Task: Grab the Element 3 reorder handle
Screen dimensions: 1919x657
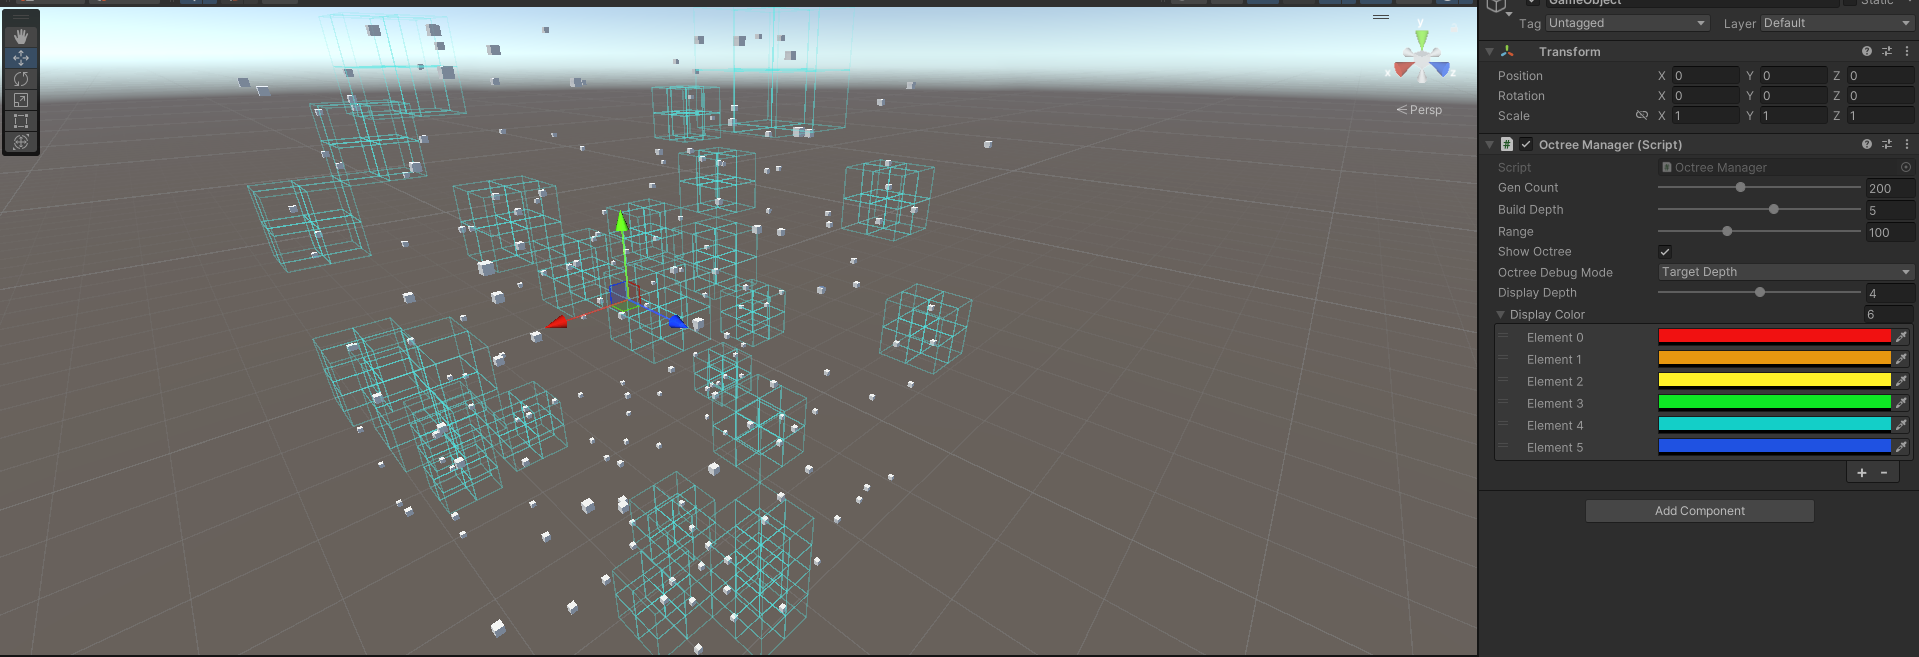Action: point(1503,403)
